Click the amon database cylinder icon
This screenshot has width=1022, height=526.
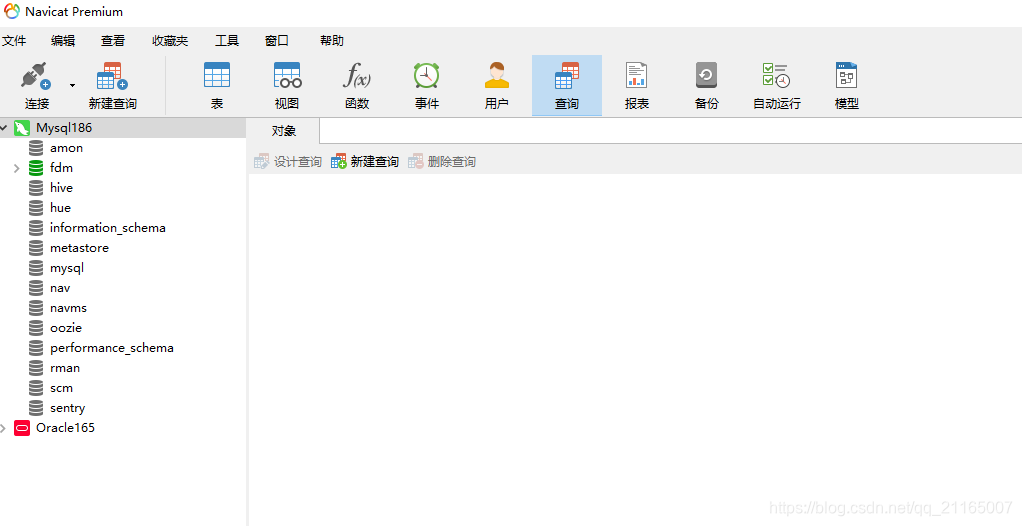36,148
